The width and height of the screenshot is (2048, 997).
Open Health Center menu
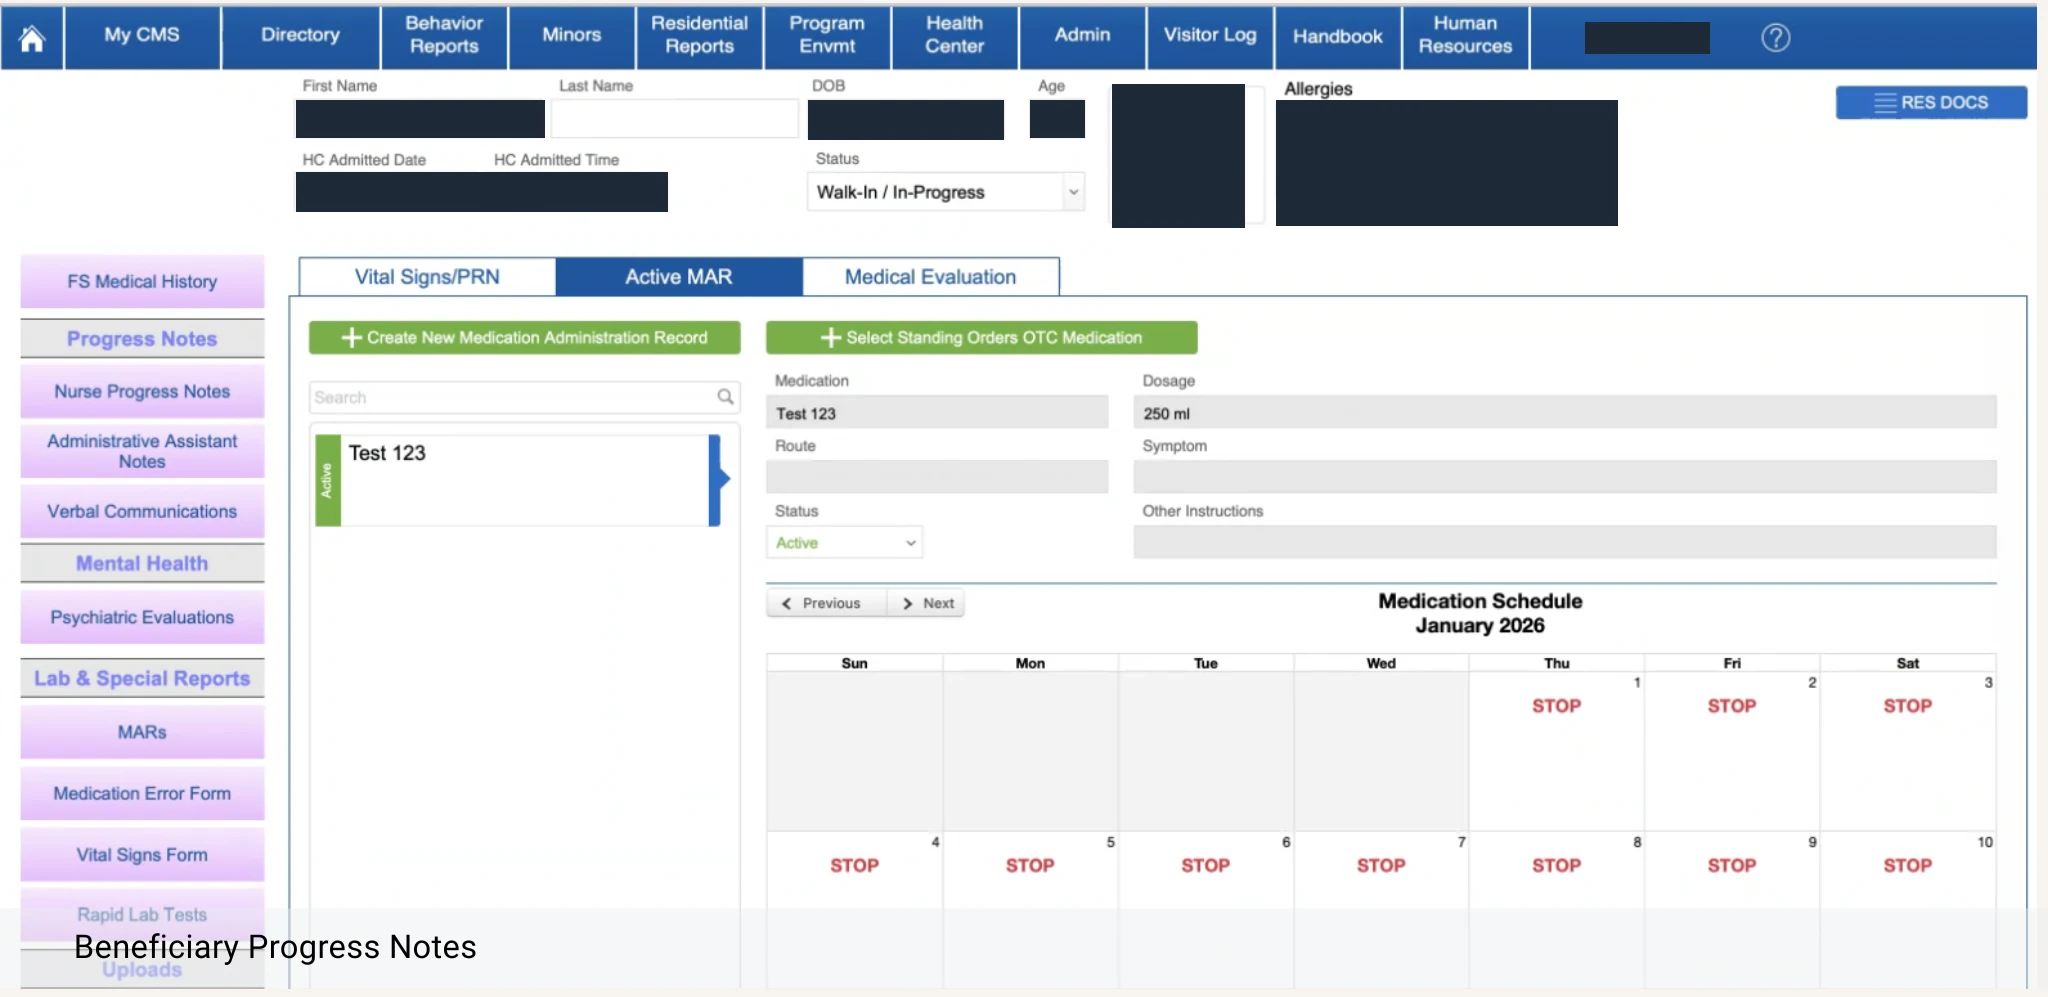click(954, 38)
